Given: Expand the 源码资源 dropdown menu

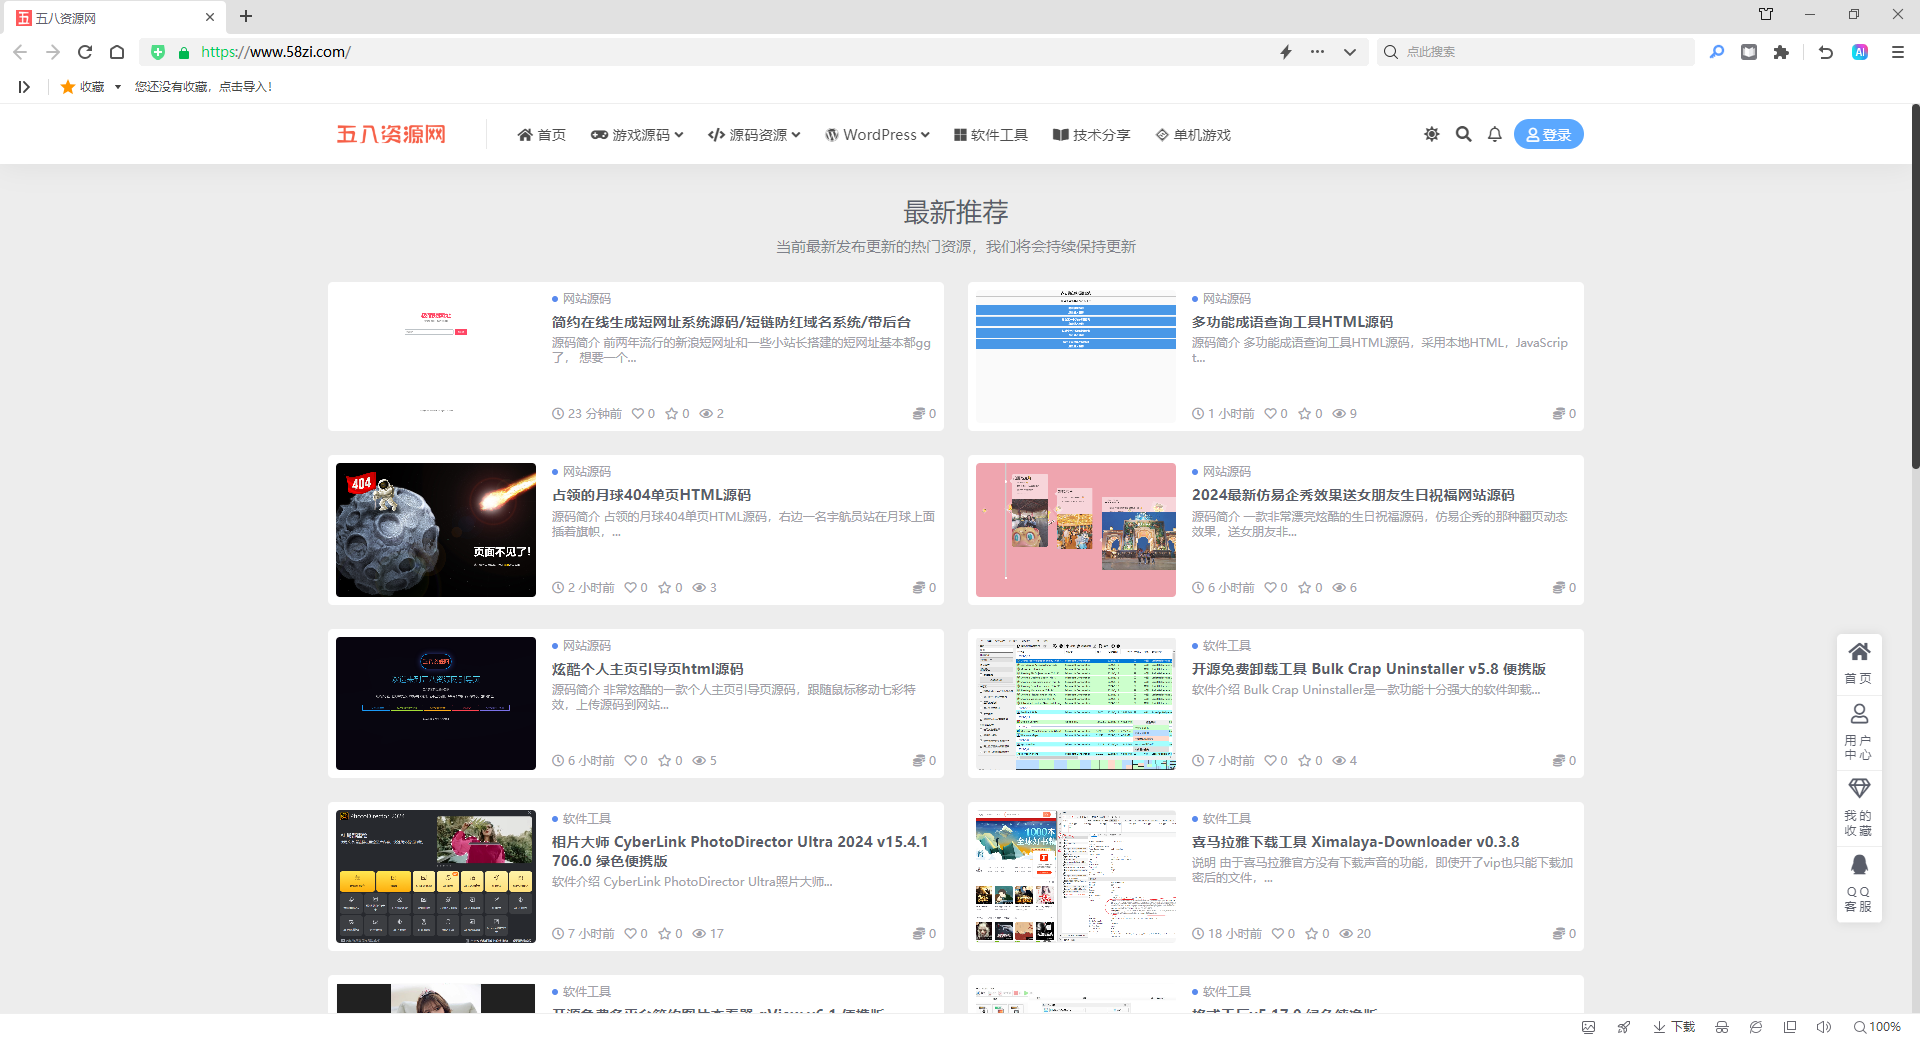Looking at the screenshot, I should (x=754, y=135).
